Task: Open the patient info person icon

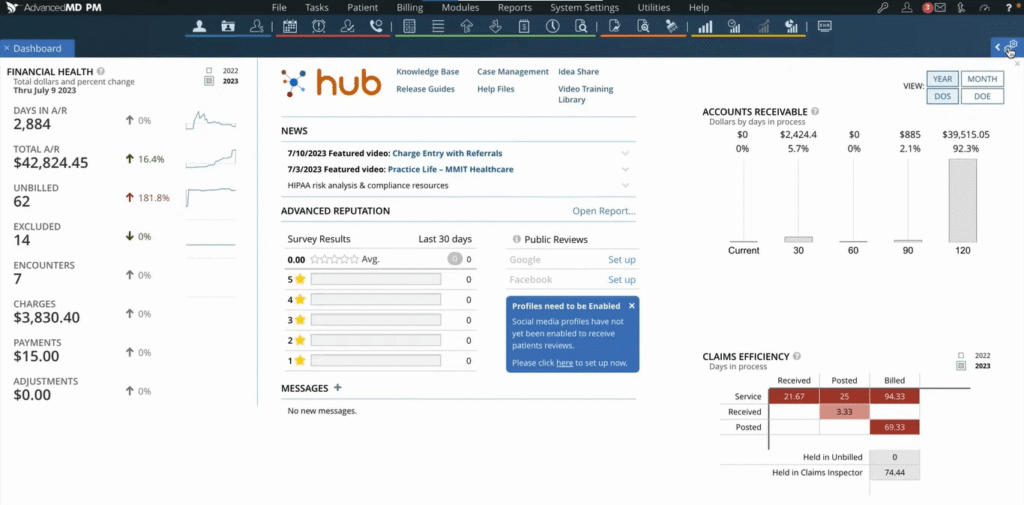Action: point(200,26)
